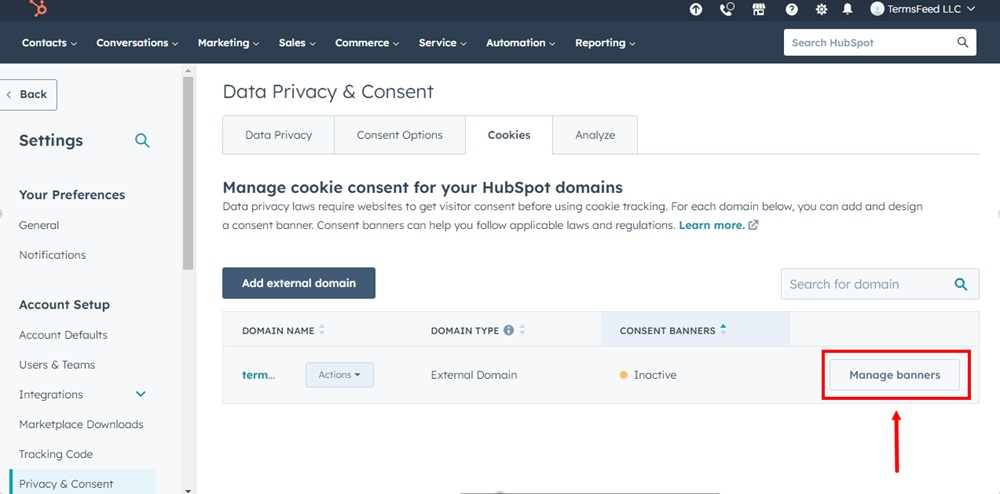Click the HubSpot sprocket logo
Image resolution: width=1000 pixels, height=494 pixels.
click(38, 8)
